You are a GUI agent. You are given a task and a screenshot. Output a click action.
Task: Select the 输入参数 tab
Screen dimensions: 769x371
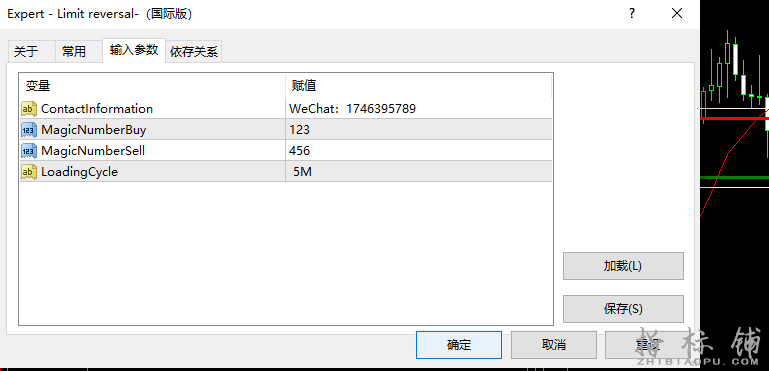coord(134,50)
